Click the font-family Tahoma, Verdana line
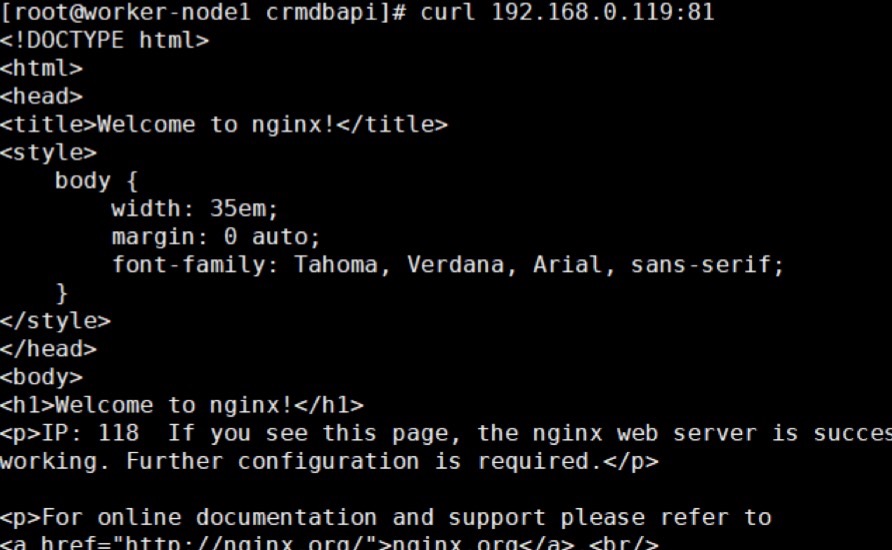Screen dimensions: 892x550 pyautogui.click(x=447, y=265)
